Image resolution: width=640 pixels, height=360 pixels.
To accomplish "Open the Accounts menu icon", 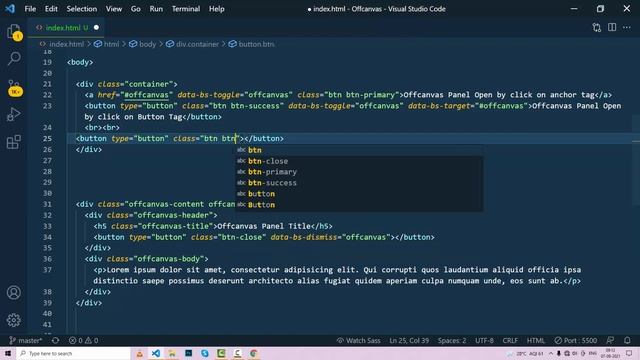I will 14,293.
